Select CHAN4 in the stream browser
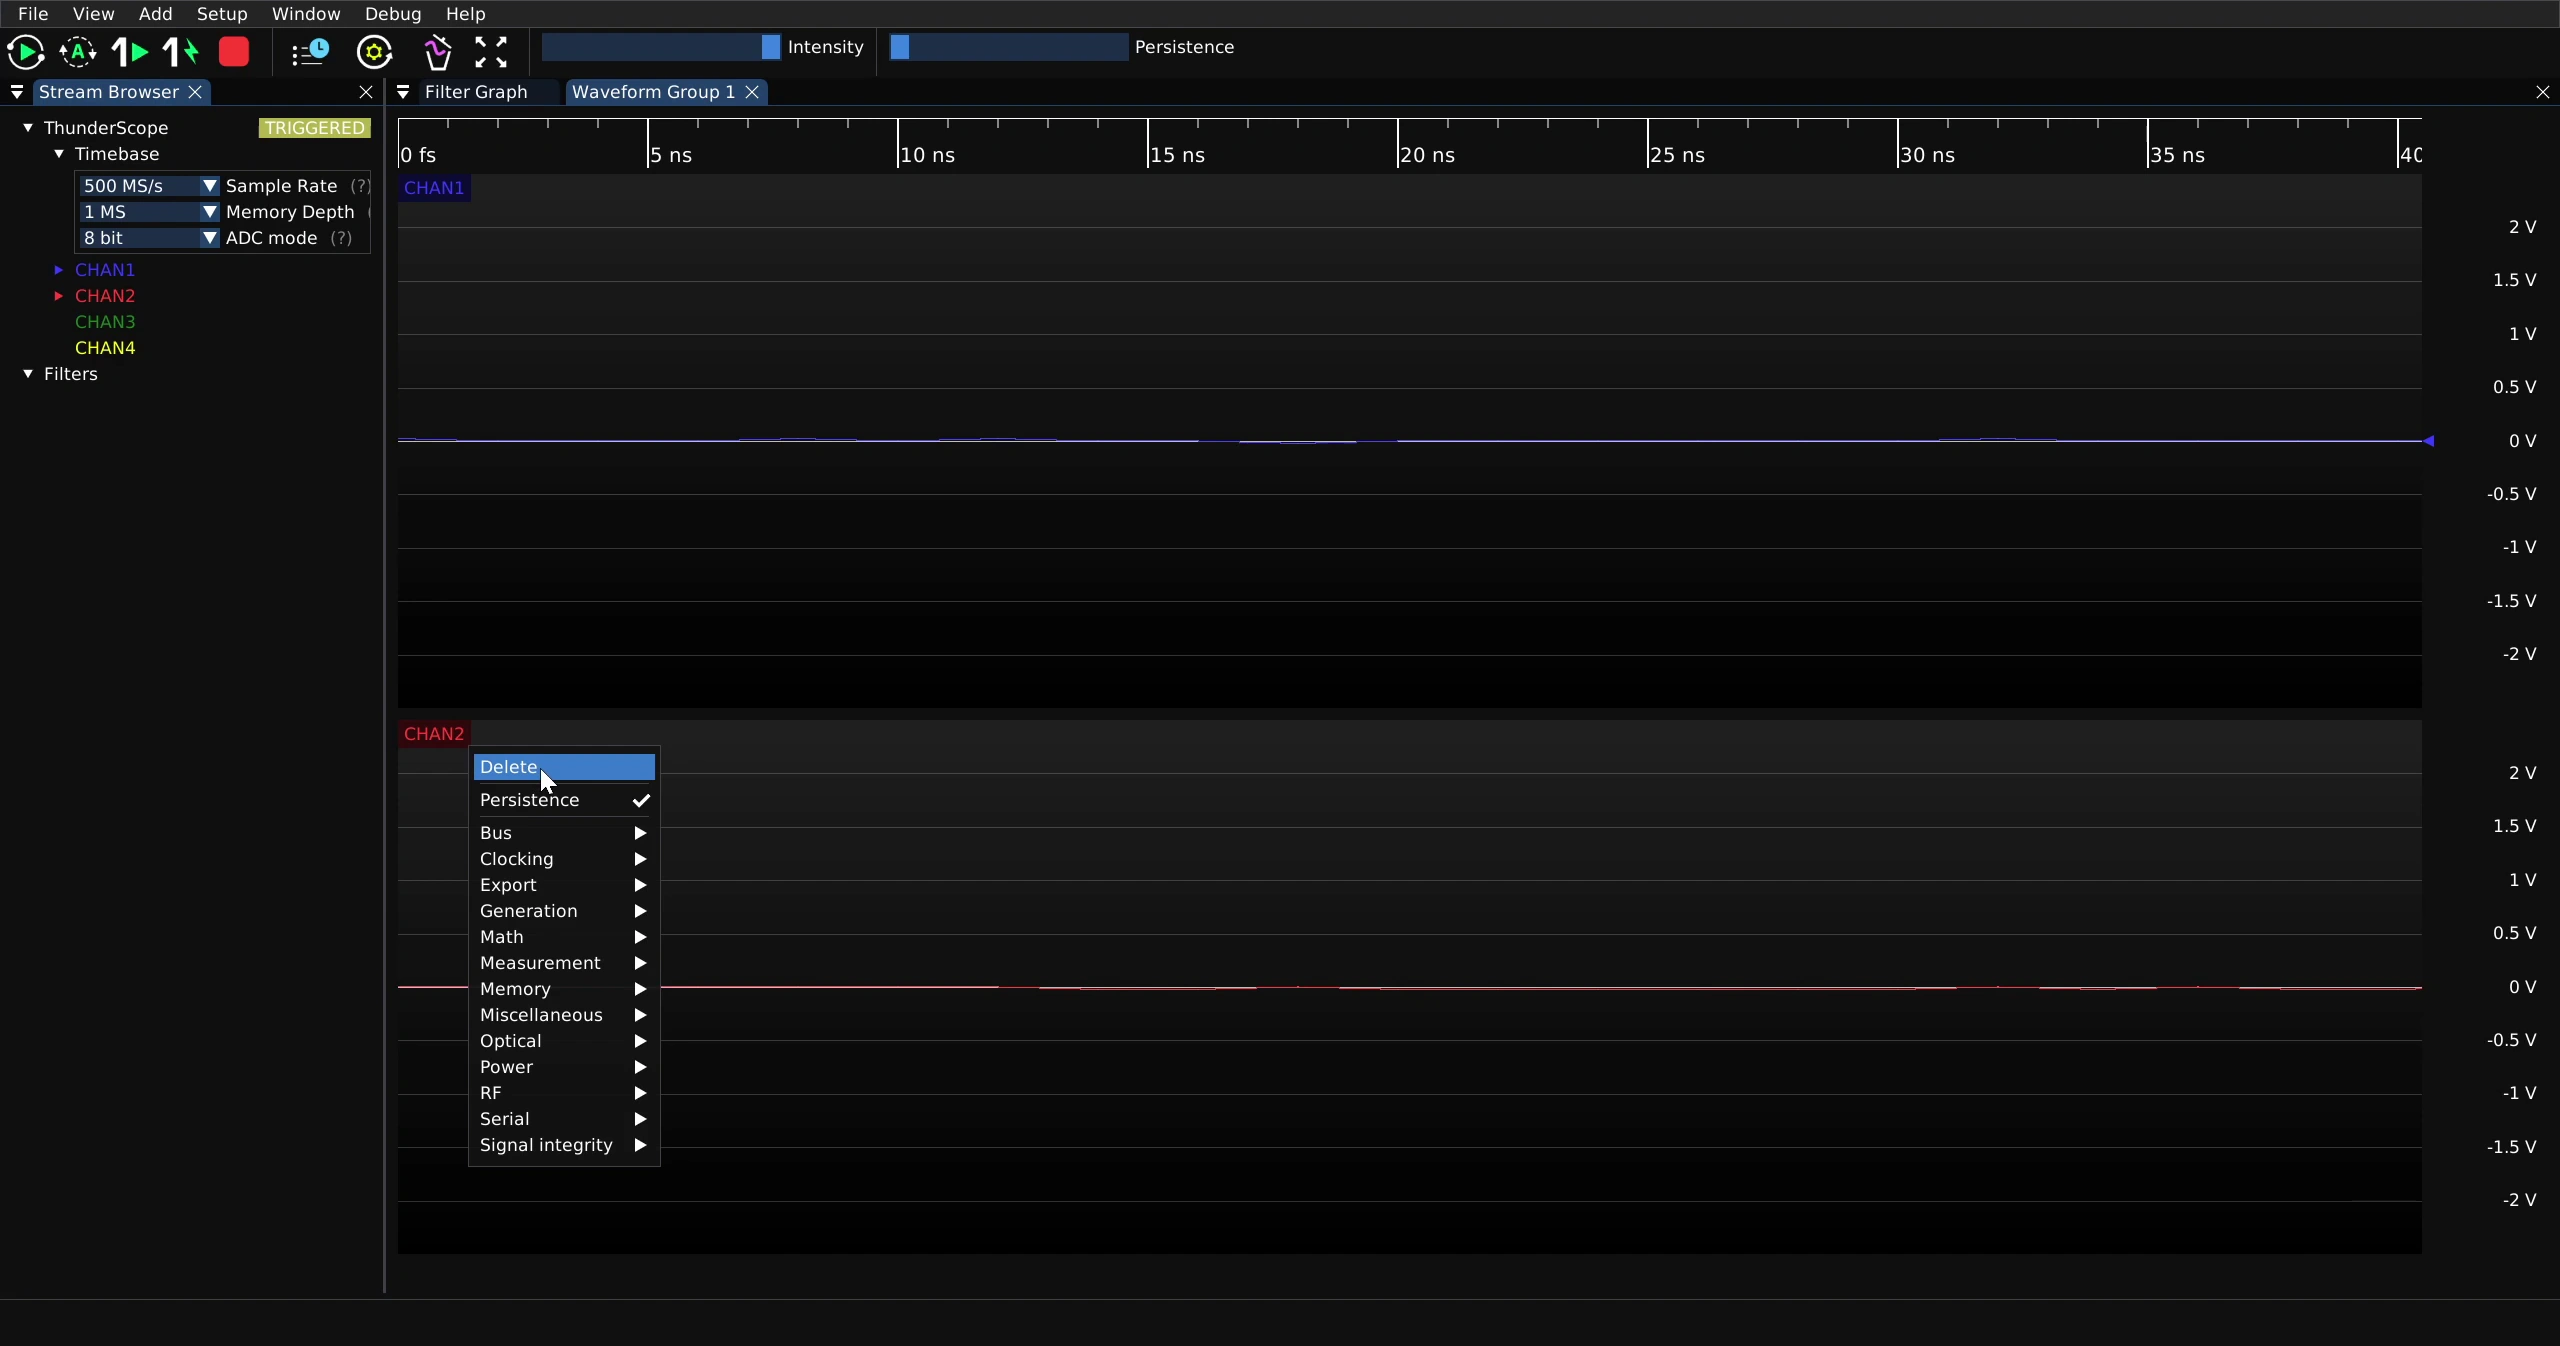The width and height of the screenshot is (2560, 1346). point(105,348)
